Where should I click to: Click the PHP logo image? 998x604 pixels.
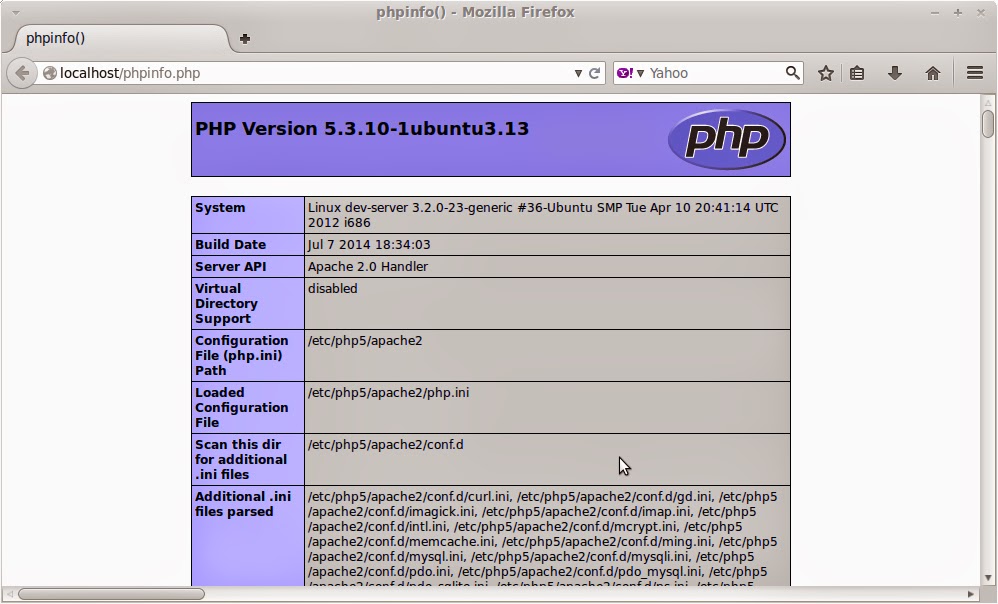point(727,139)
